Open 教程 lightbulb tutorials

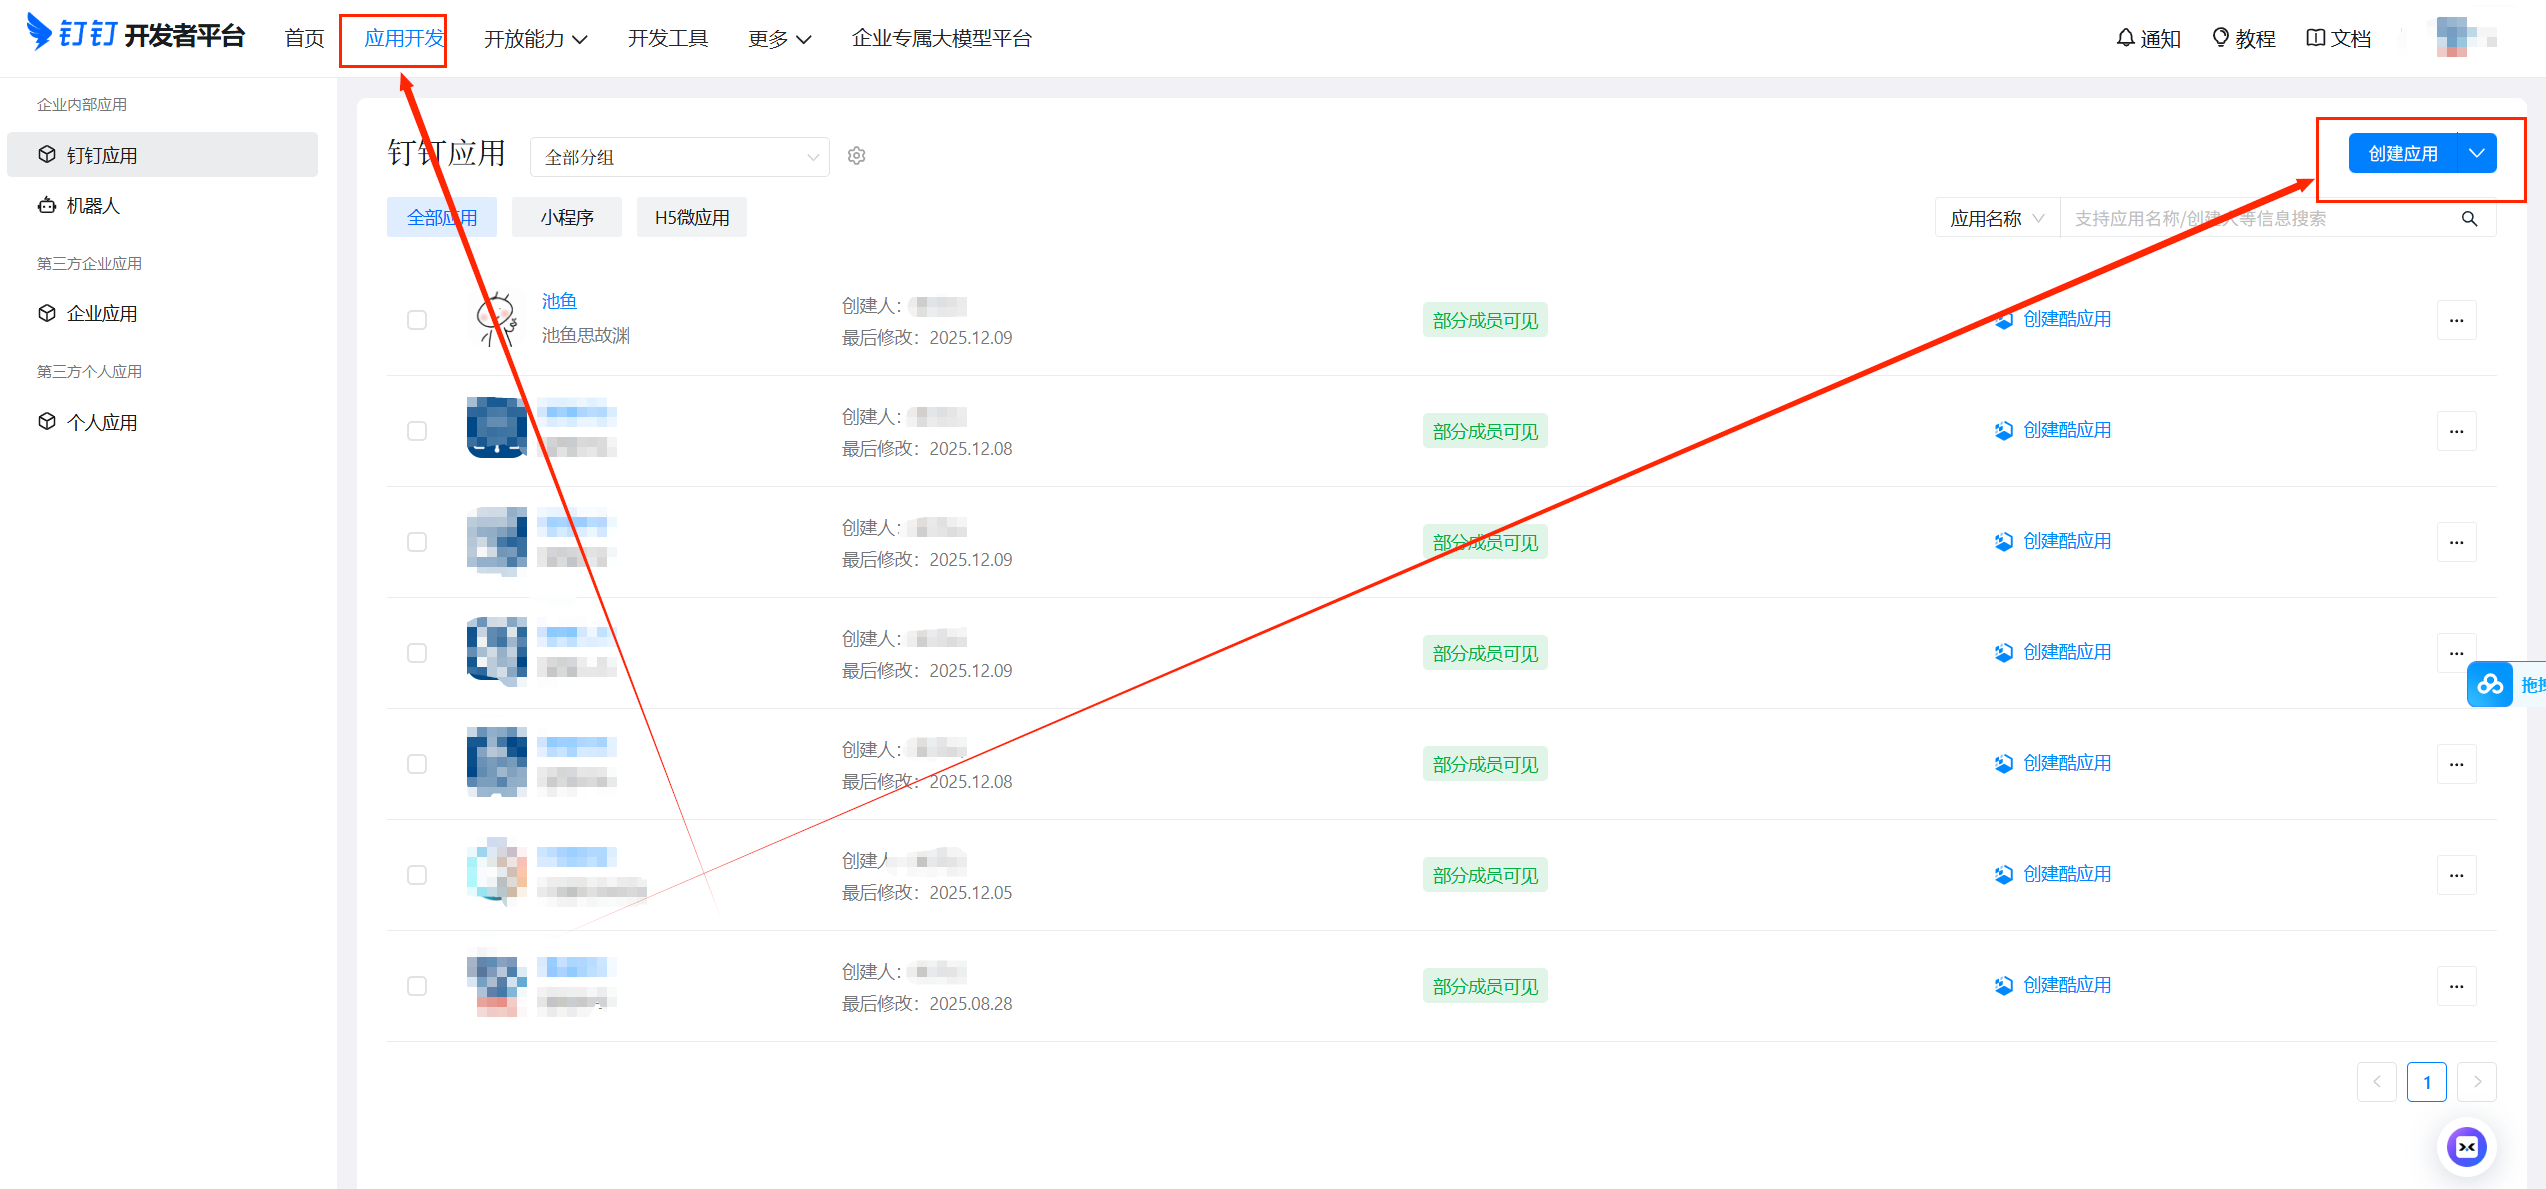pos(2243,39)
